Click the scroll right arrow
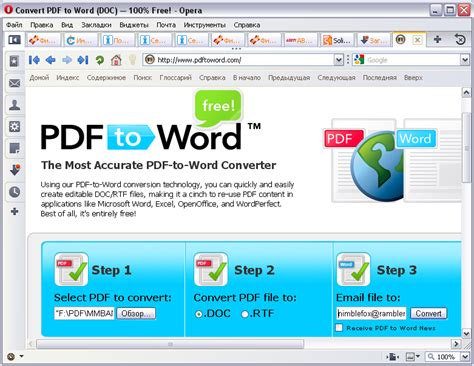The width and height of the screenshot is (474, 366). coord(456,344)
